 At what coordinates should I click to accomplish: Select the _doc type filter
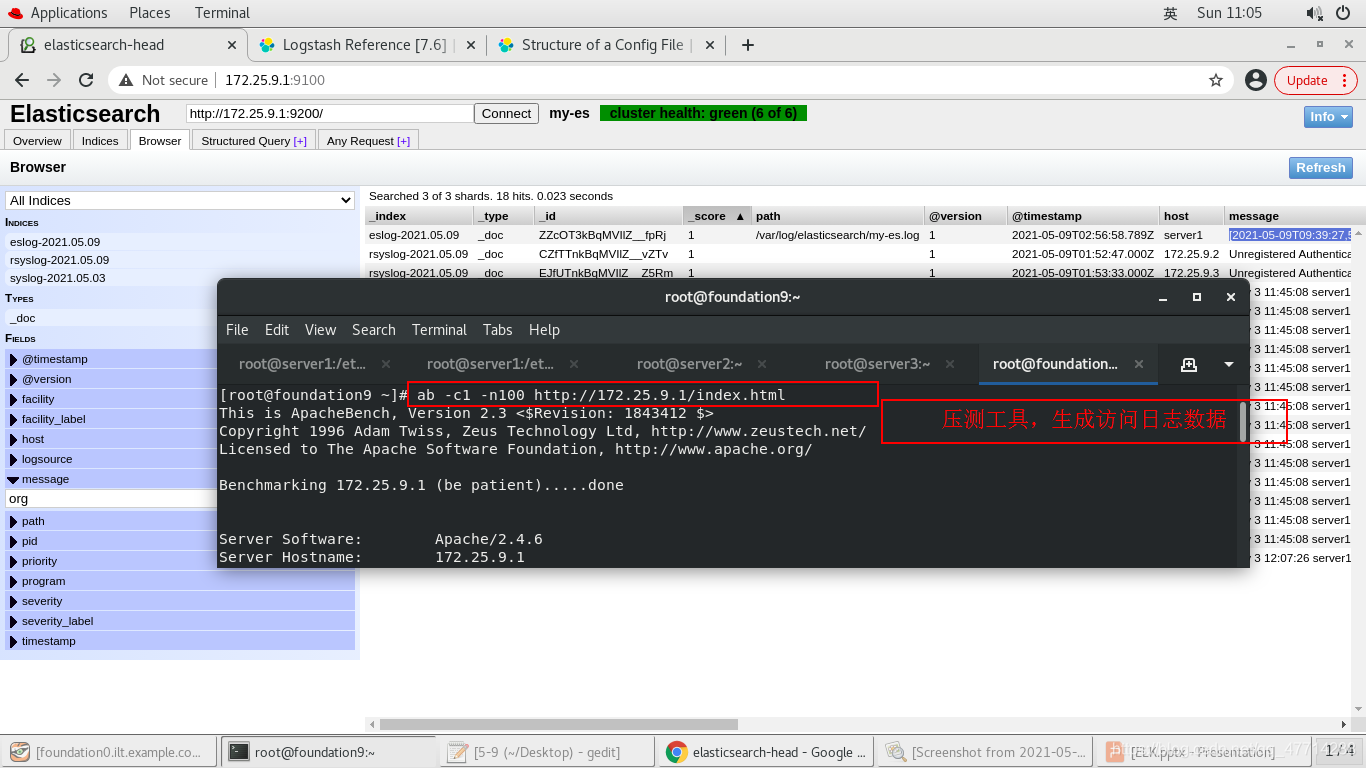pyautogui.click(x=180, y=318)
